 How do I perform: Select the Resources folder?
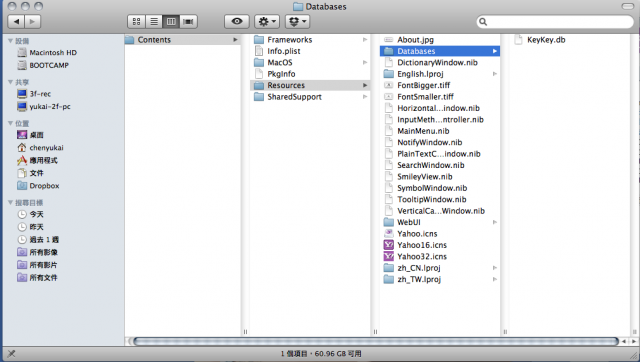(x=310, y=85)
